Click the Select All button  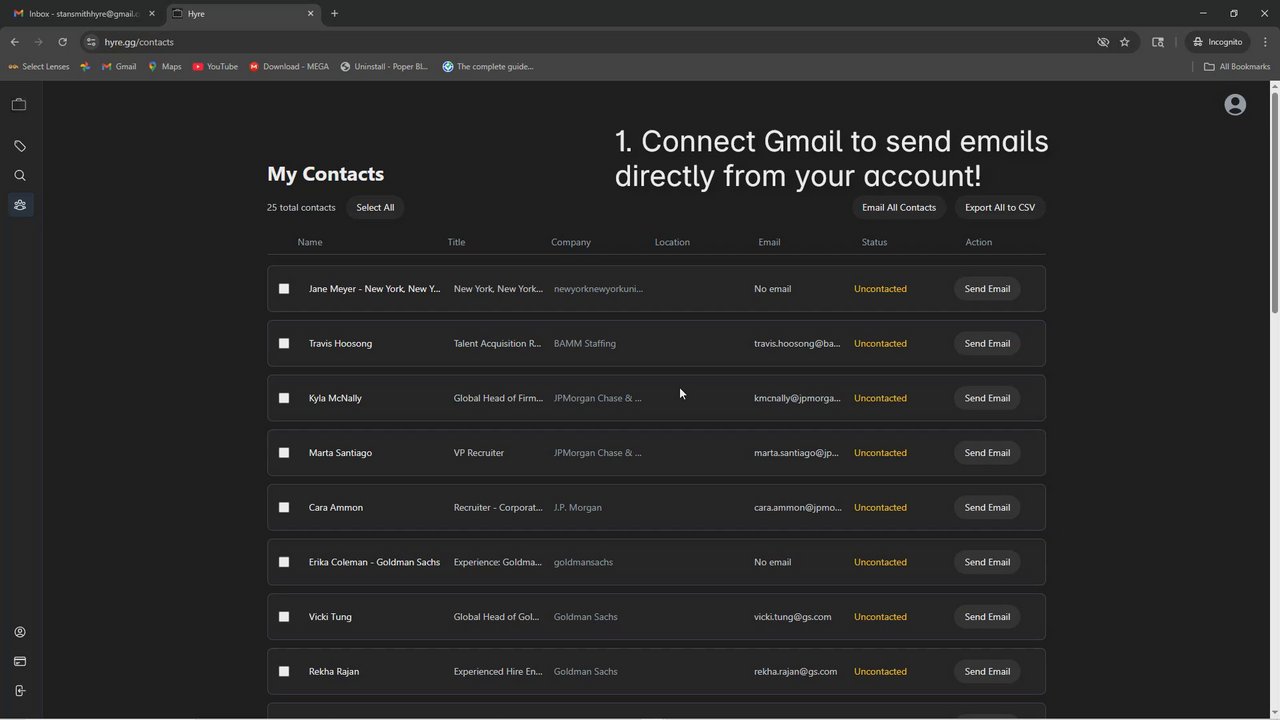[375, 208]
